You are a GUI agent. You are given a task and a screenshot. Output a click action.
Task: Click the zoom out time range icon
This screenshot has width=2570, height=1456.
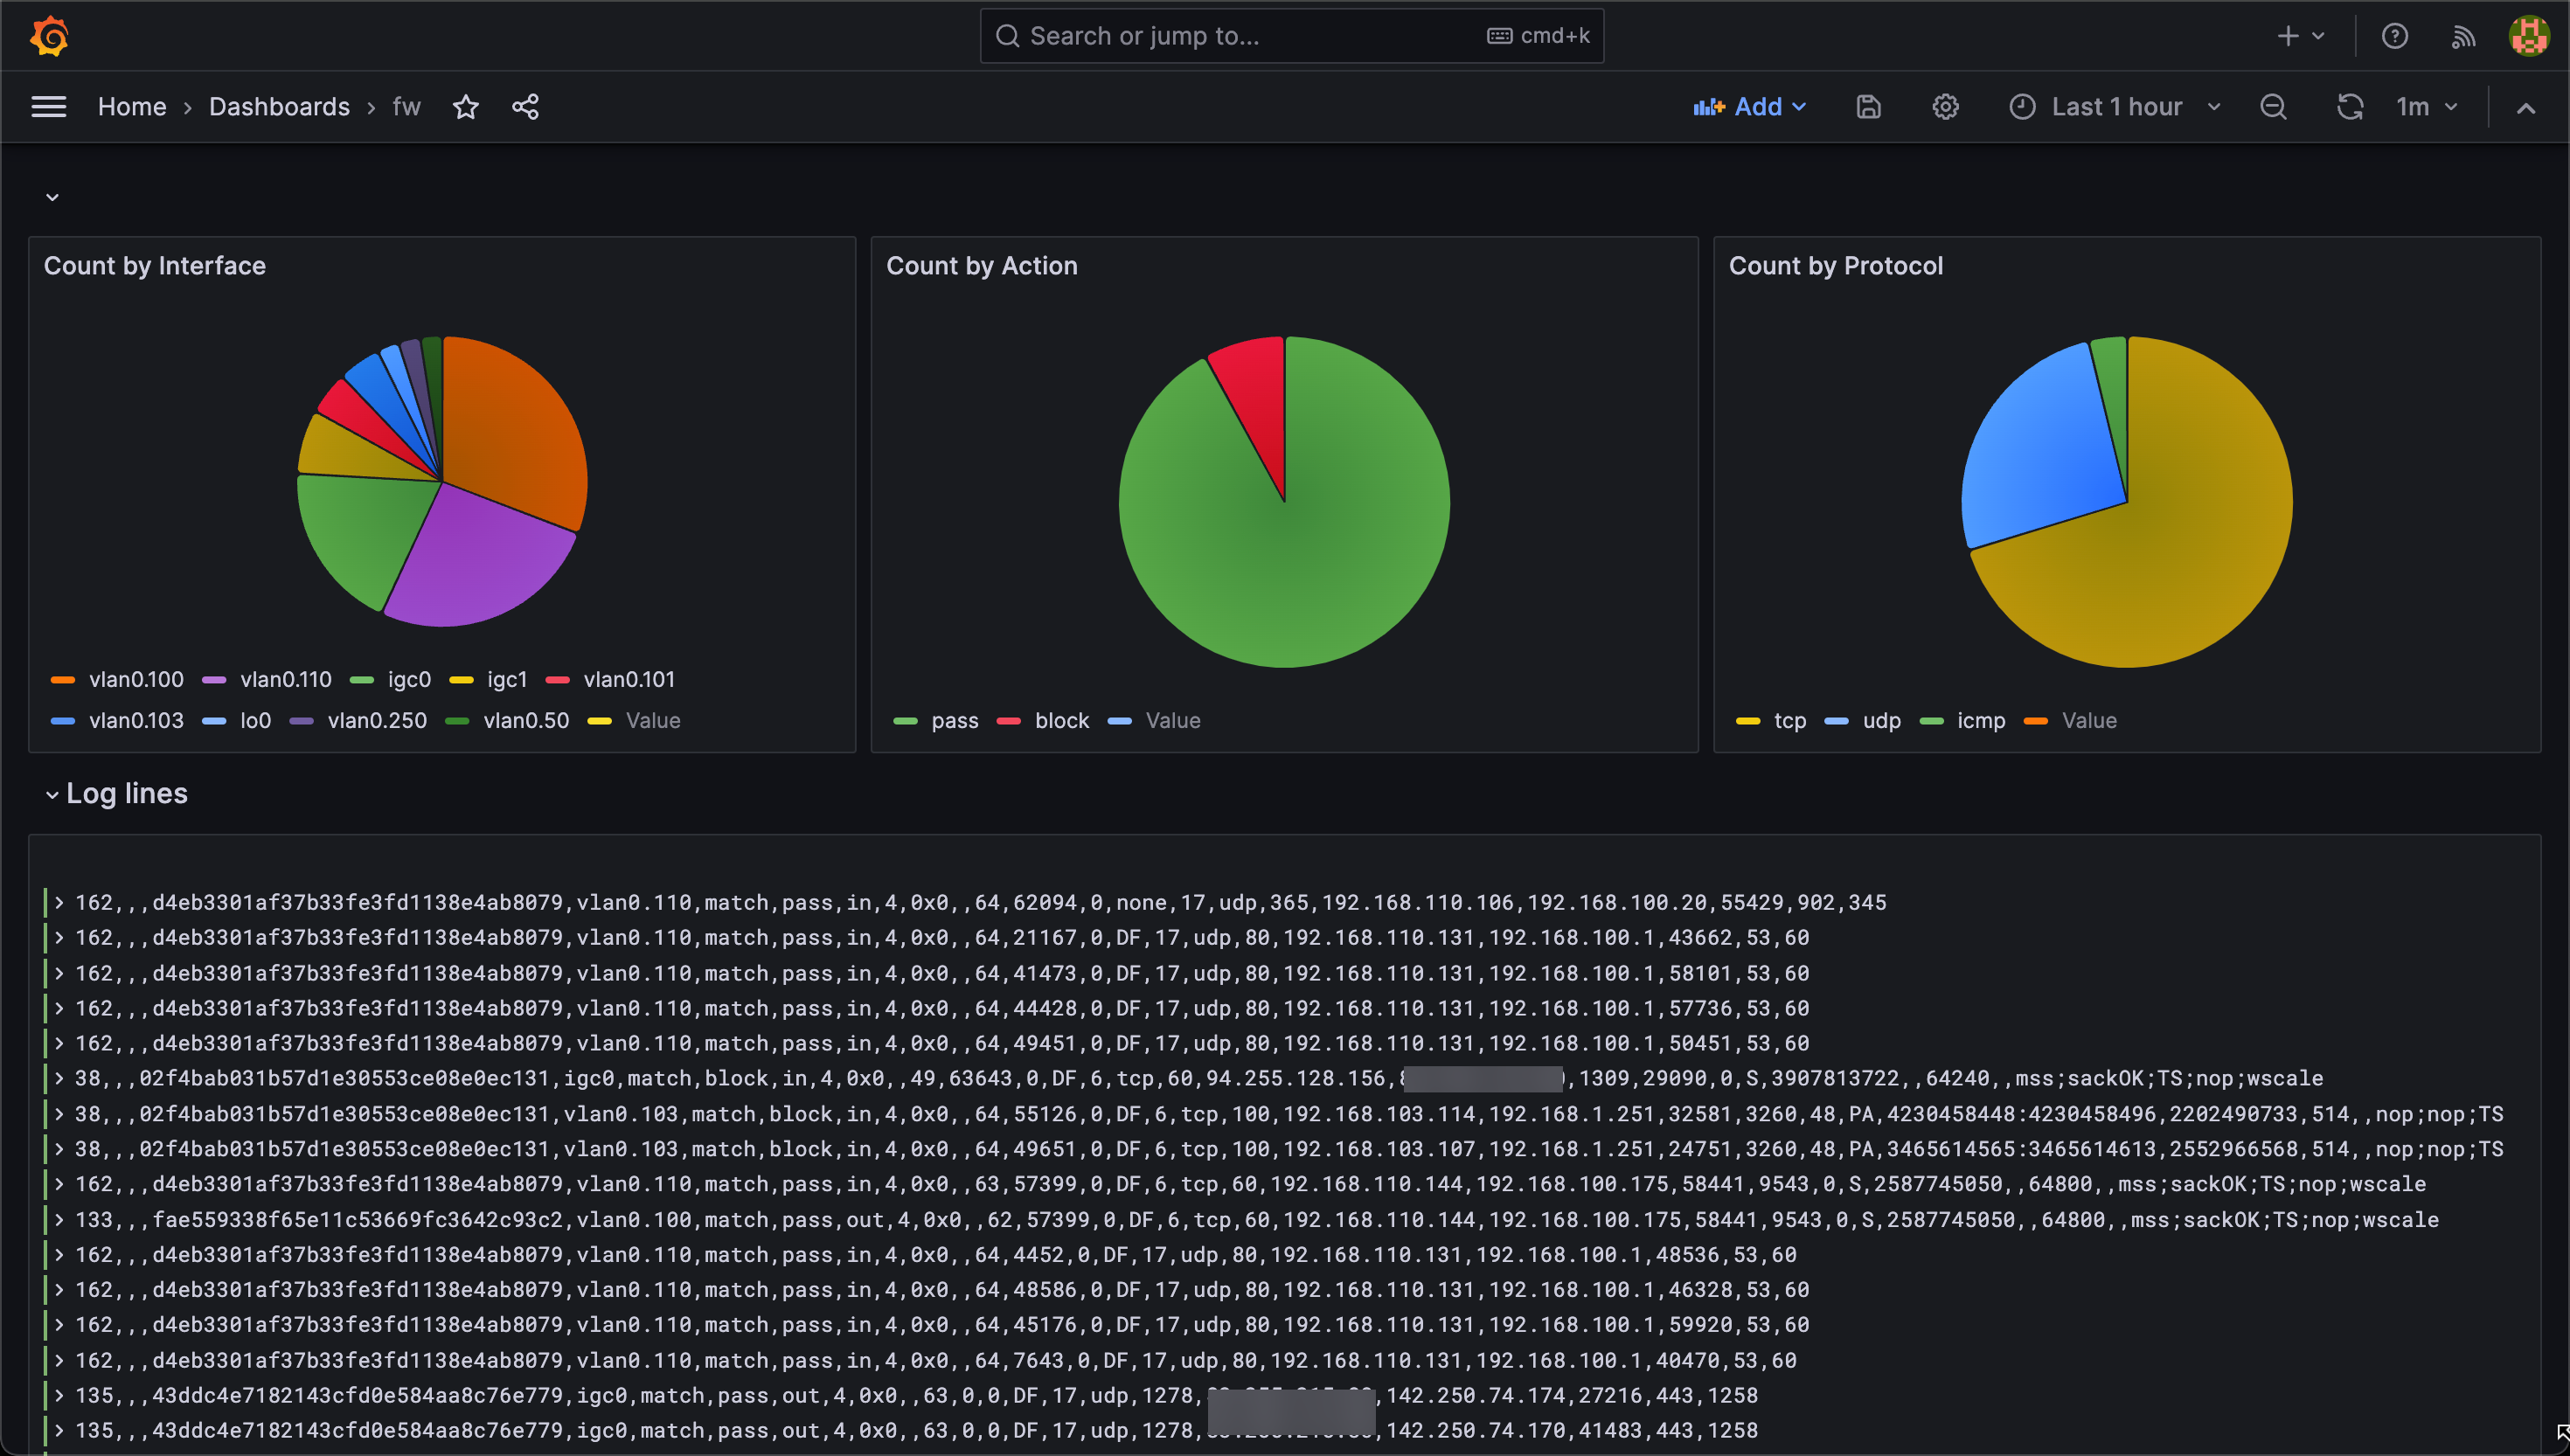(2273, 107)
